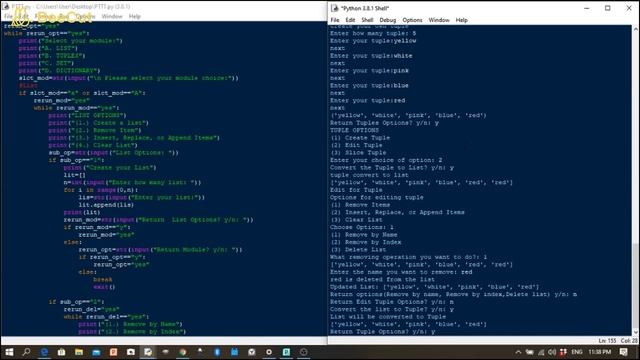The height and width of the screenshot is (360, 640).
Task: Click shell line '(1) Remove by Name'
Action: (x=364, y=235)
